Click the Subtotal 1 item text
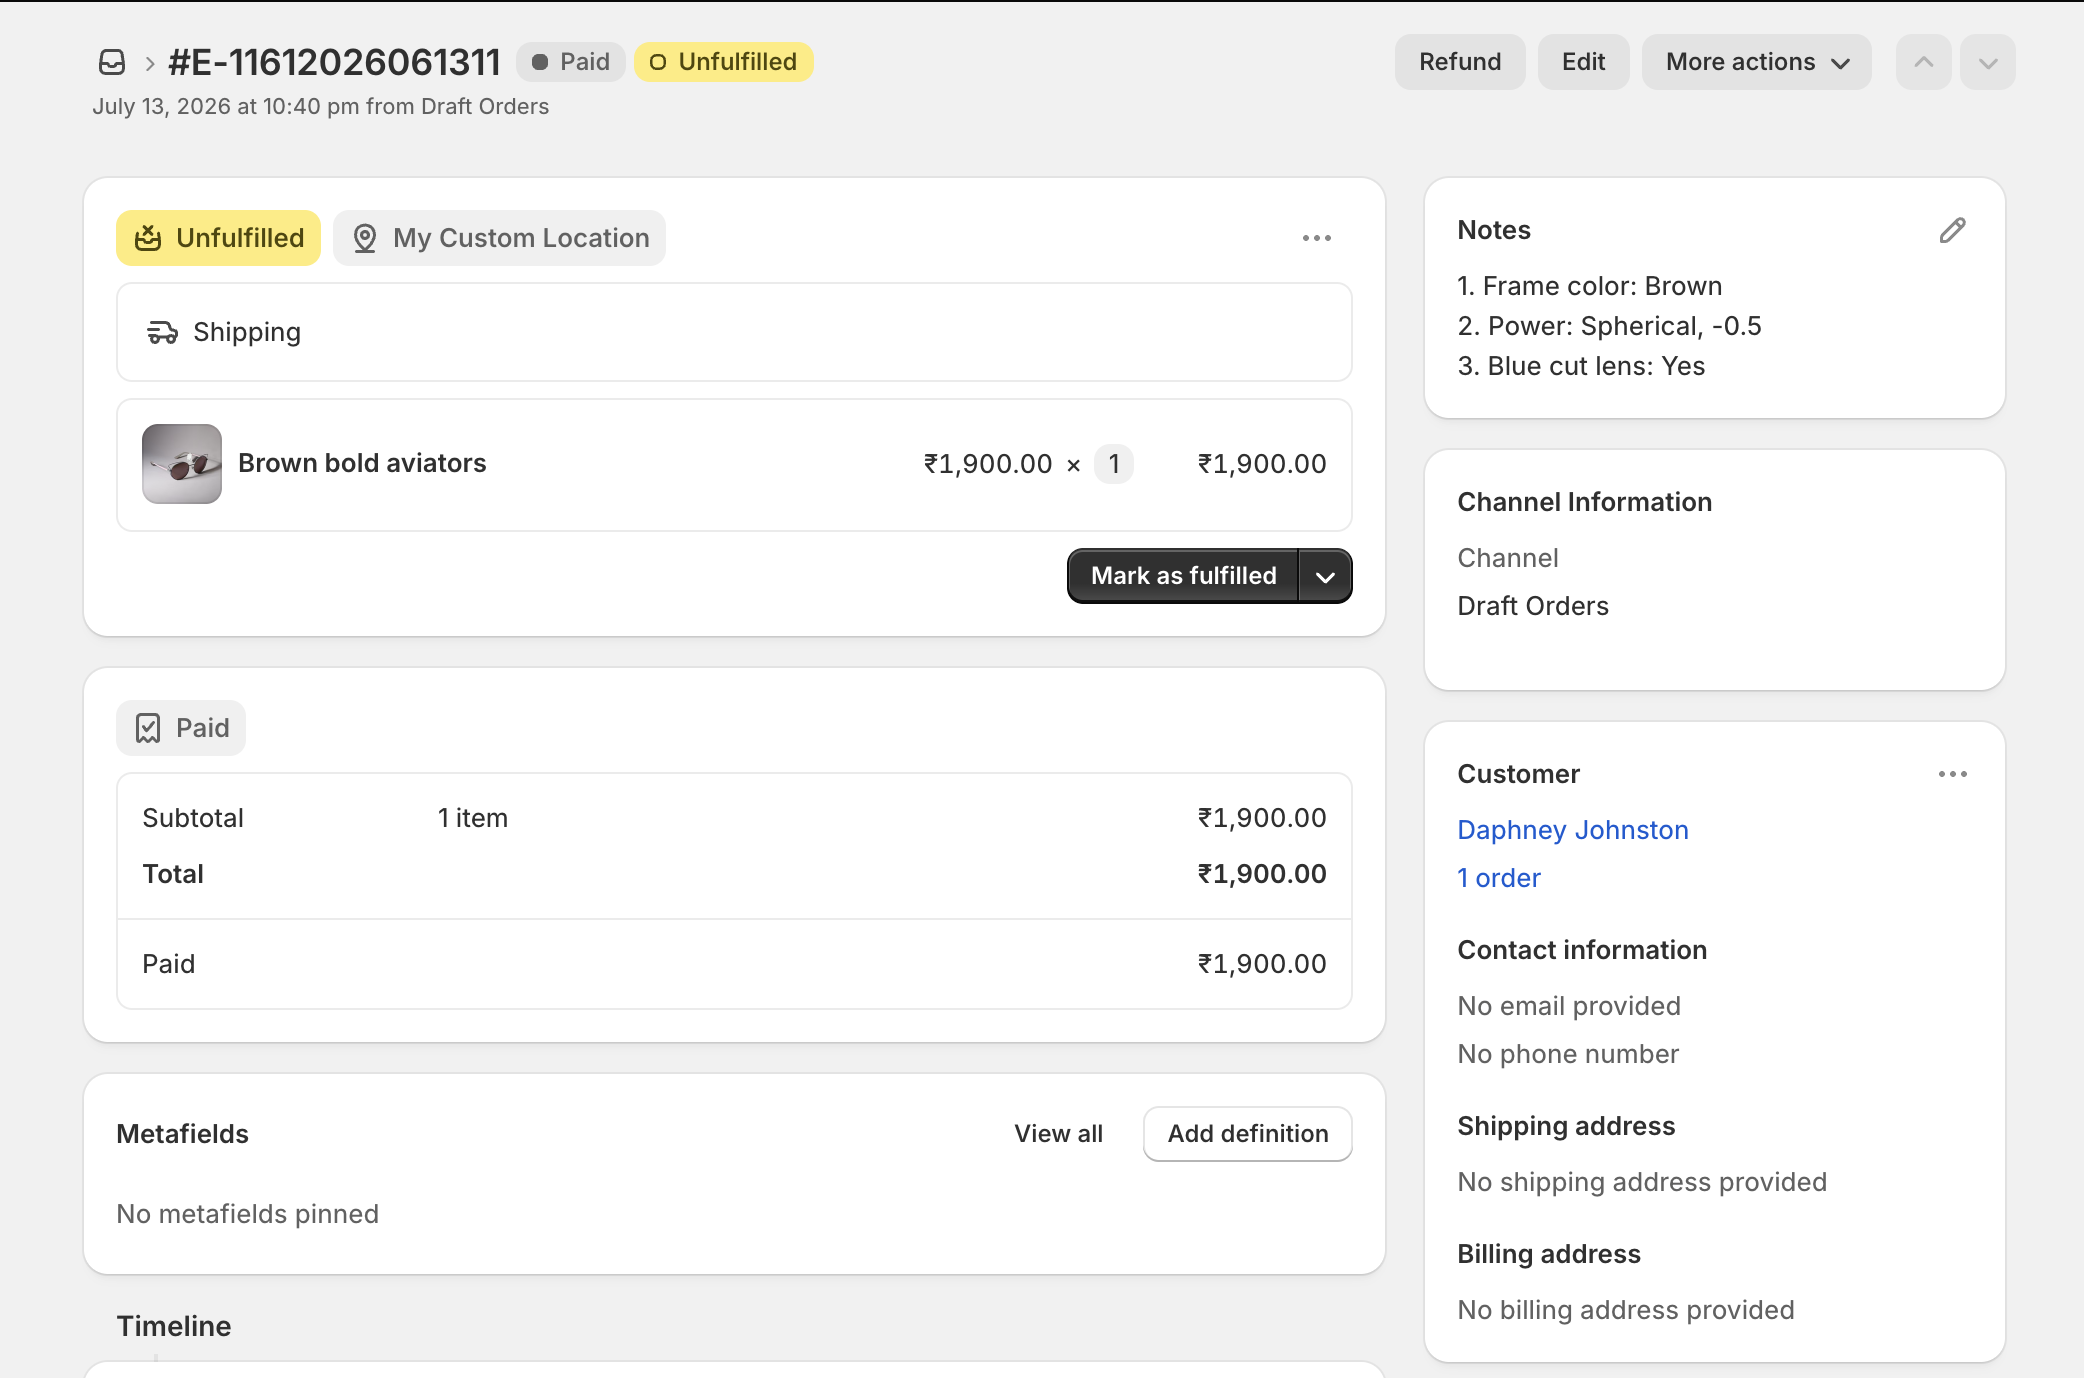 click(x=472, y=818)
